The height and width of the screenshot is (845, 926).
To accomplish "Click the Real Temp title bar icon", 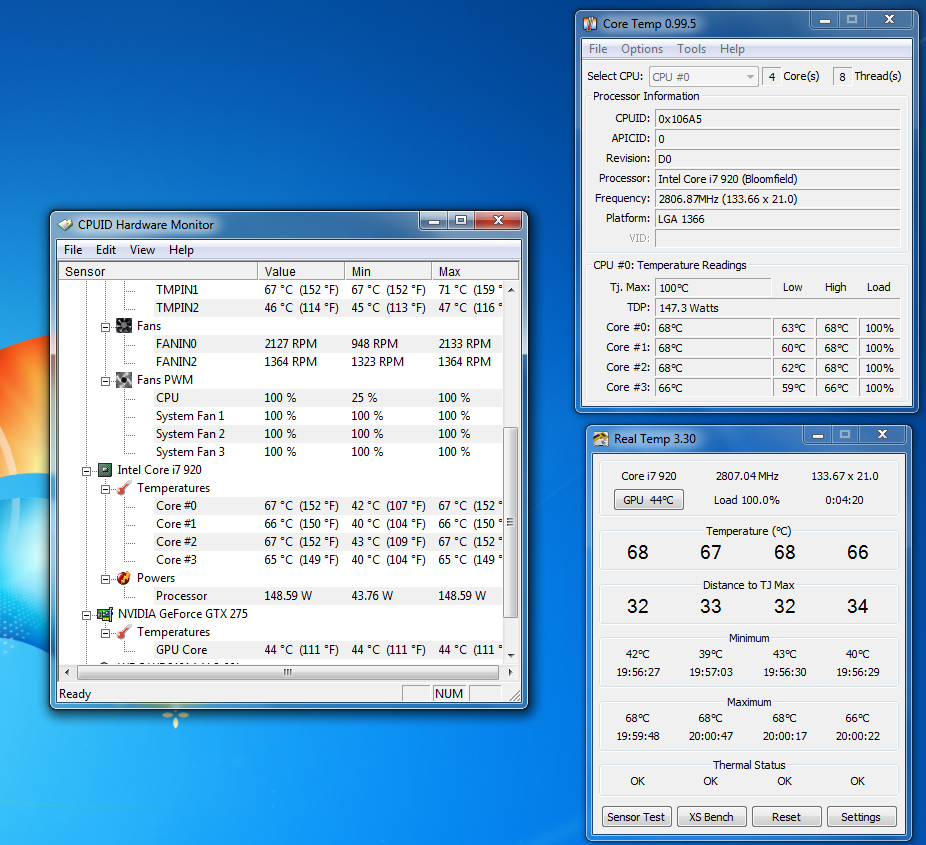I will click(x=601, y=439).
